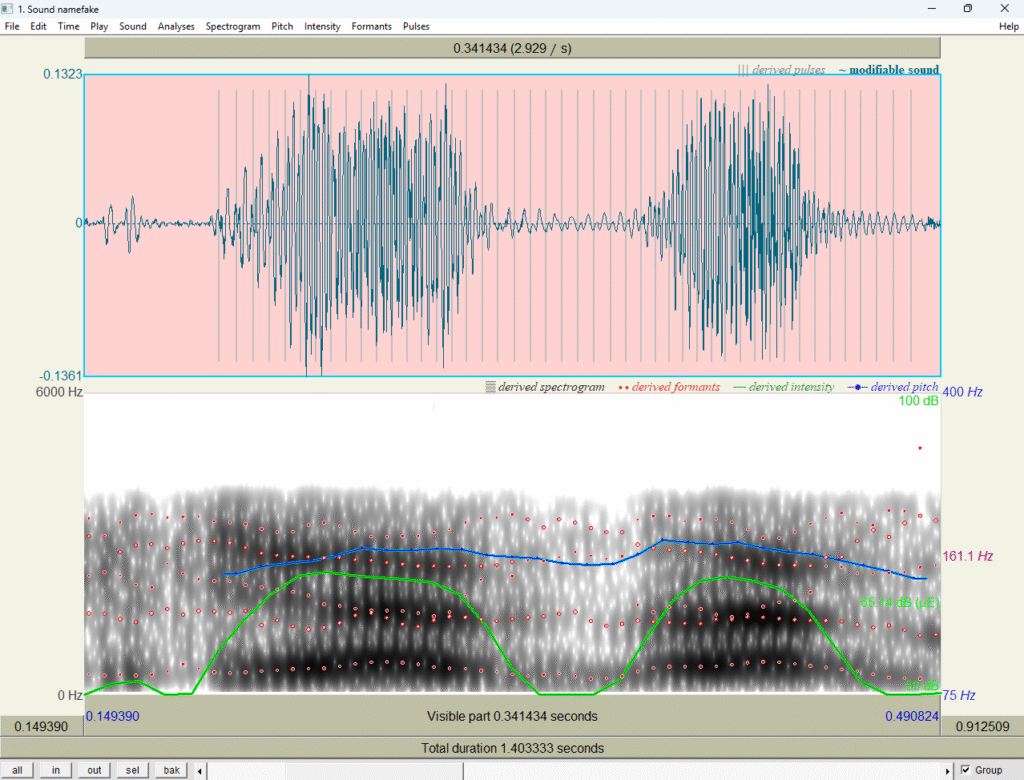Click the -0.1361 amplitude minimum label
This screenshot has height=780, width=1024.
click(60, 376)
